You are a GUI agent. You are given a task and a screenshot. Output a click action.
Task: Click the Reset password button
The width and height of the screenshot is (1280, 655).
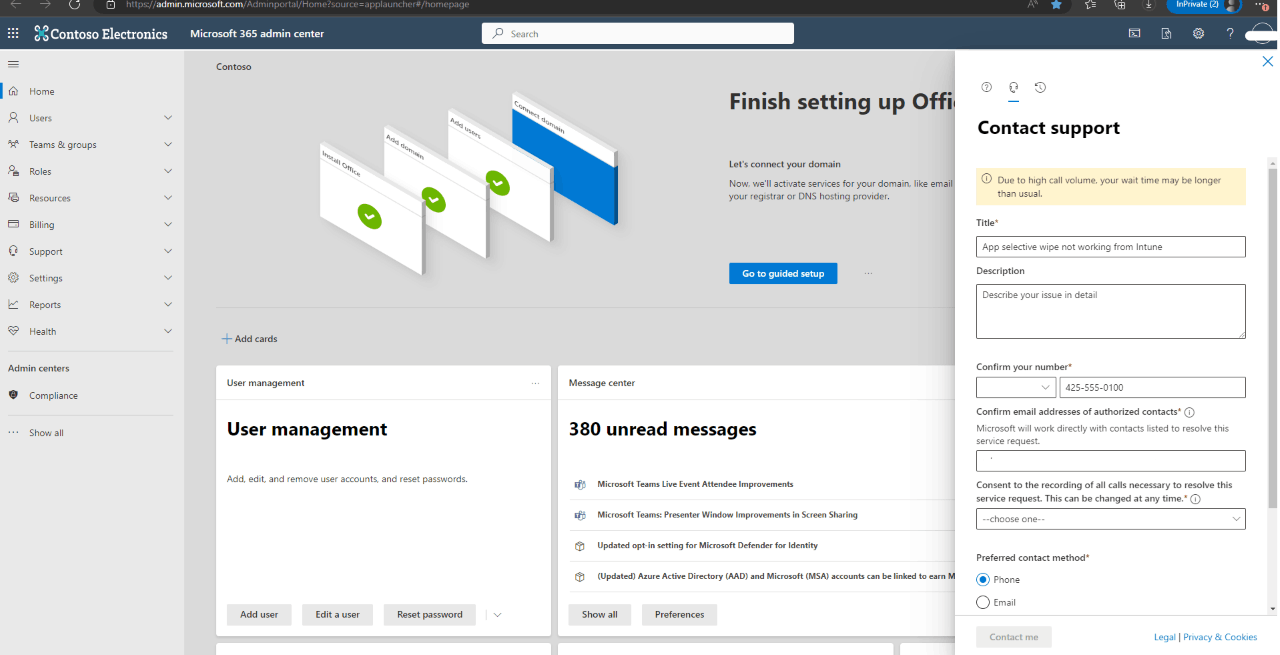[x=430, y=614]
